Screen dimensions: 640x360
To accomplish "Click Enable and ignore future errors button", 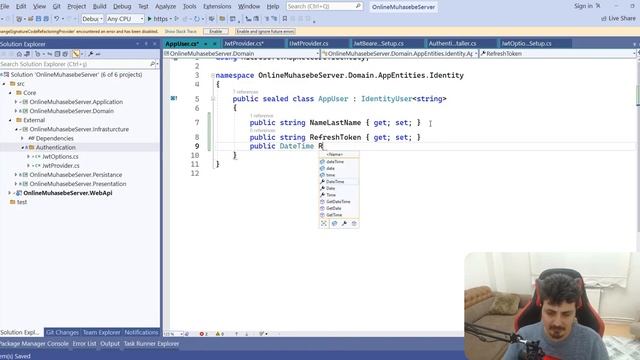I will pos(265,31).
